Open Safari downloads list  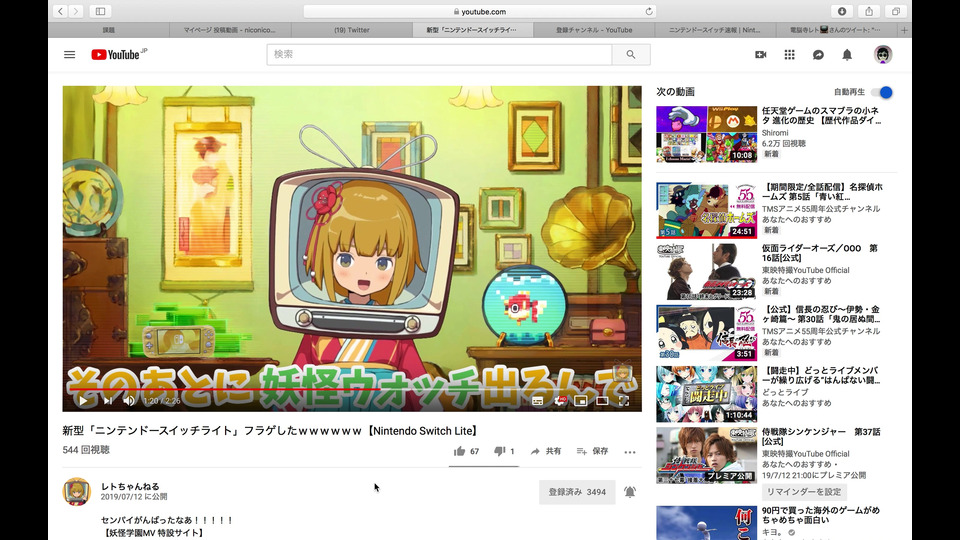842,11
